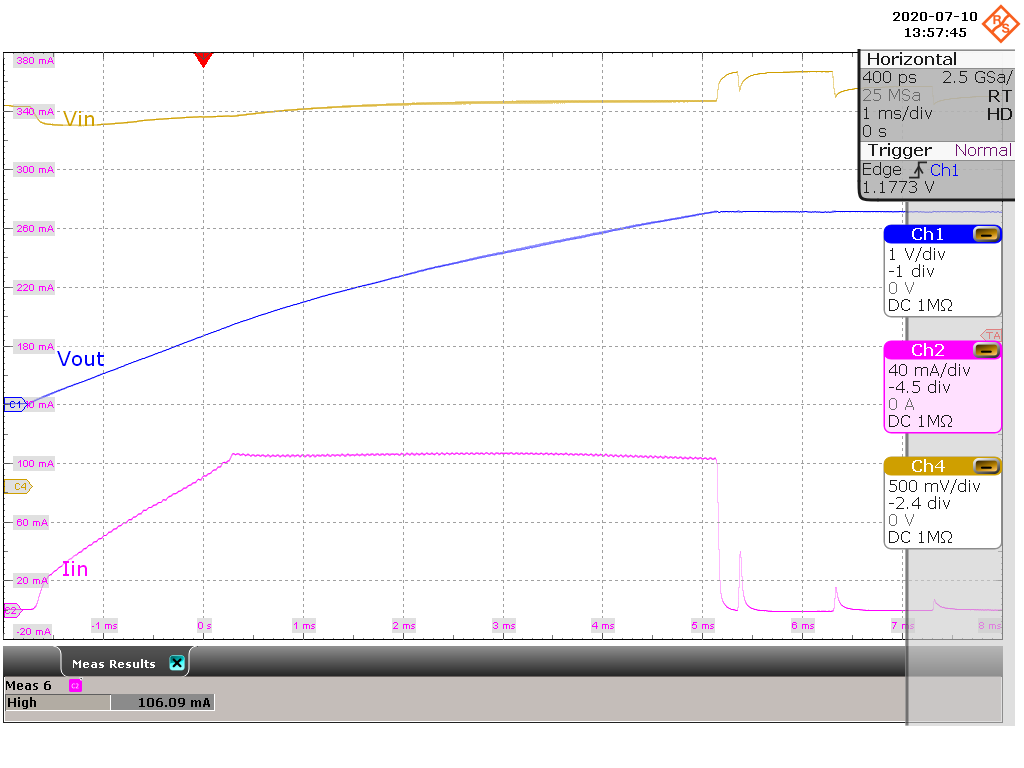This screenshot has height=768, width=1024.
Task: Select the edge trigger slope icon
Action: (917, 170)
